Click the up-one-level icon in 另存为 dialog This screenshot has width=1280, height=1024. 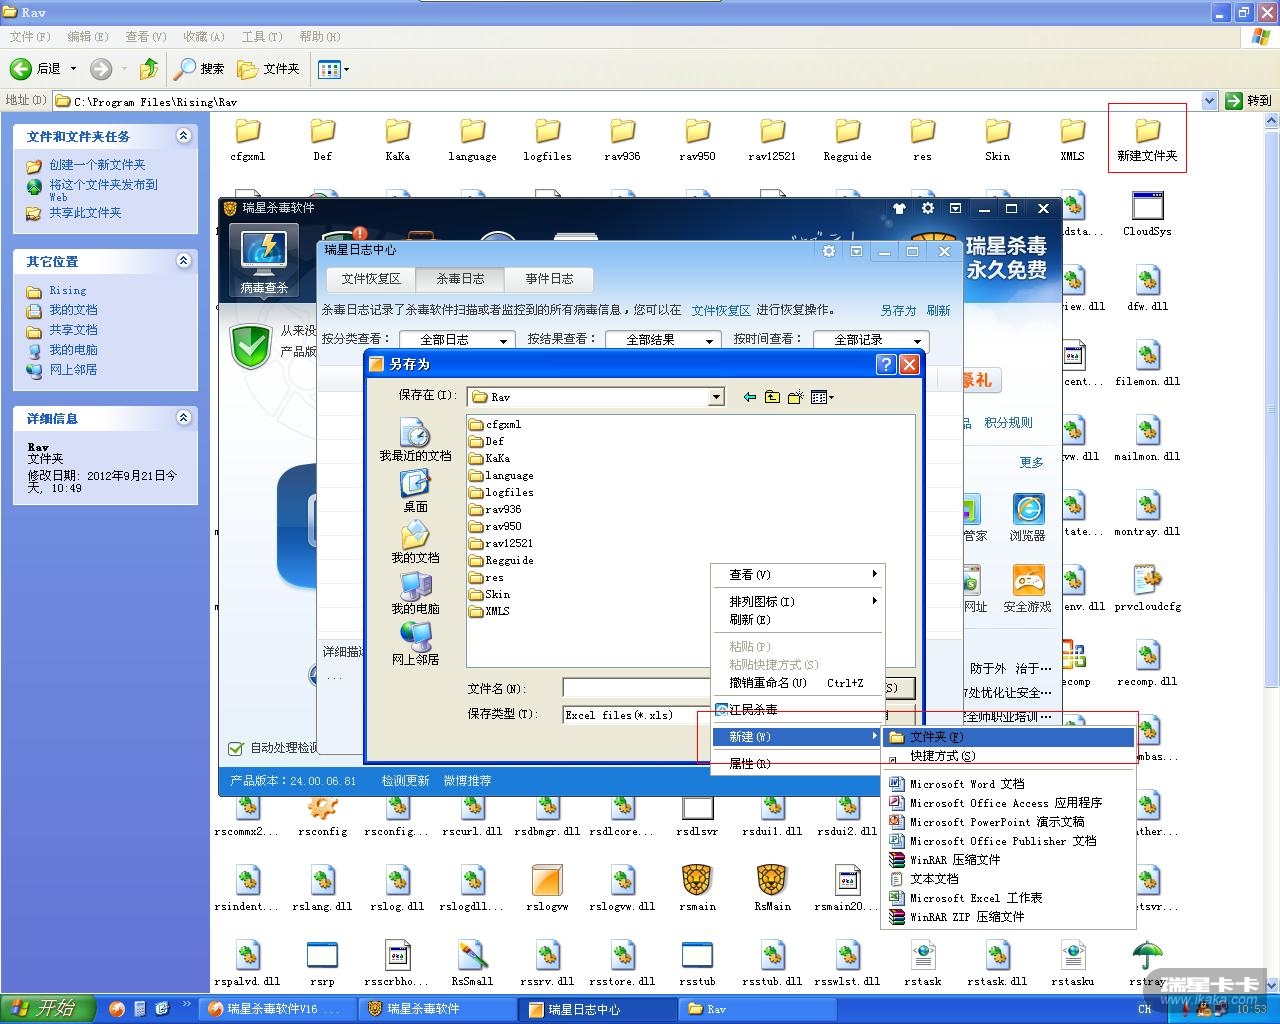(x=773, y=397)
